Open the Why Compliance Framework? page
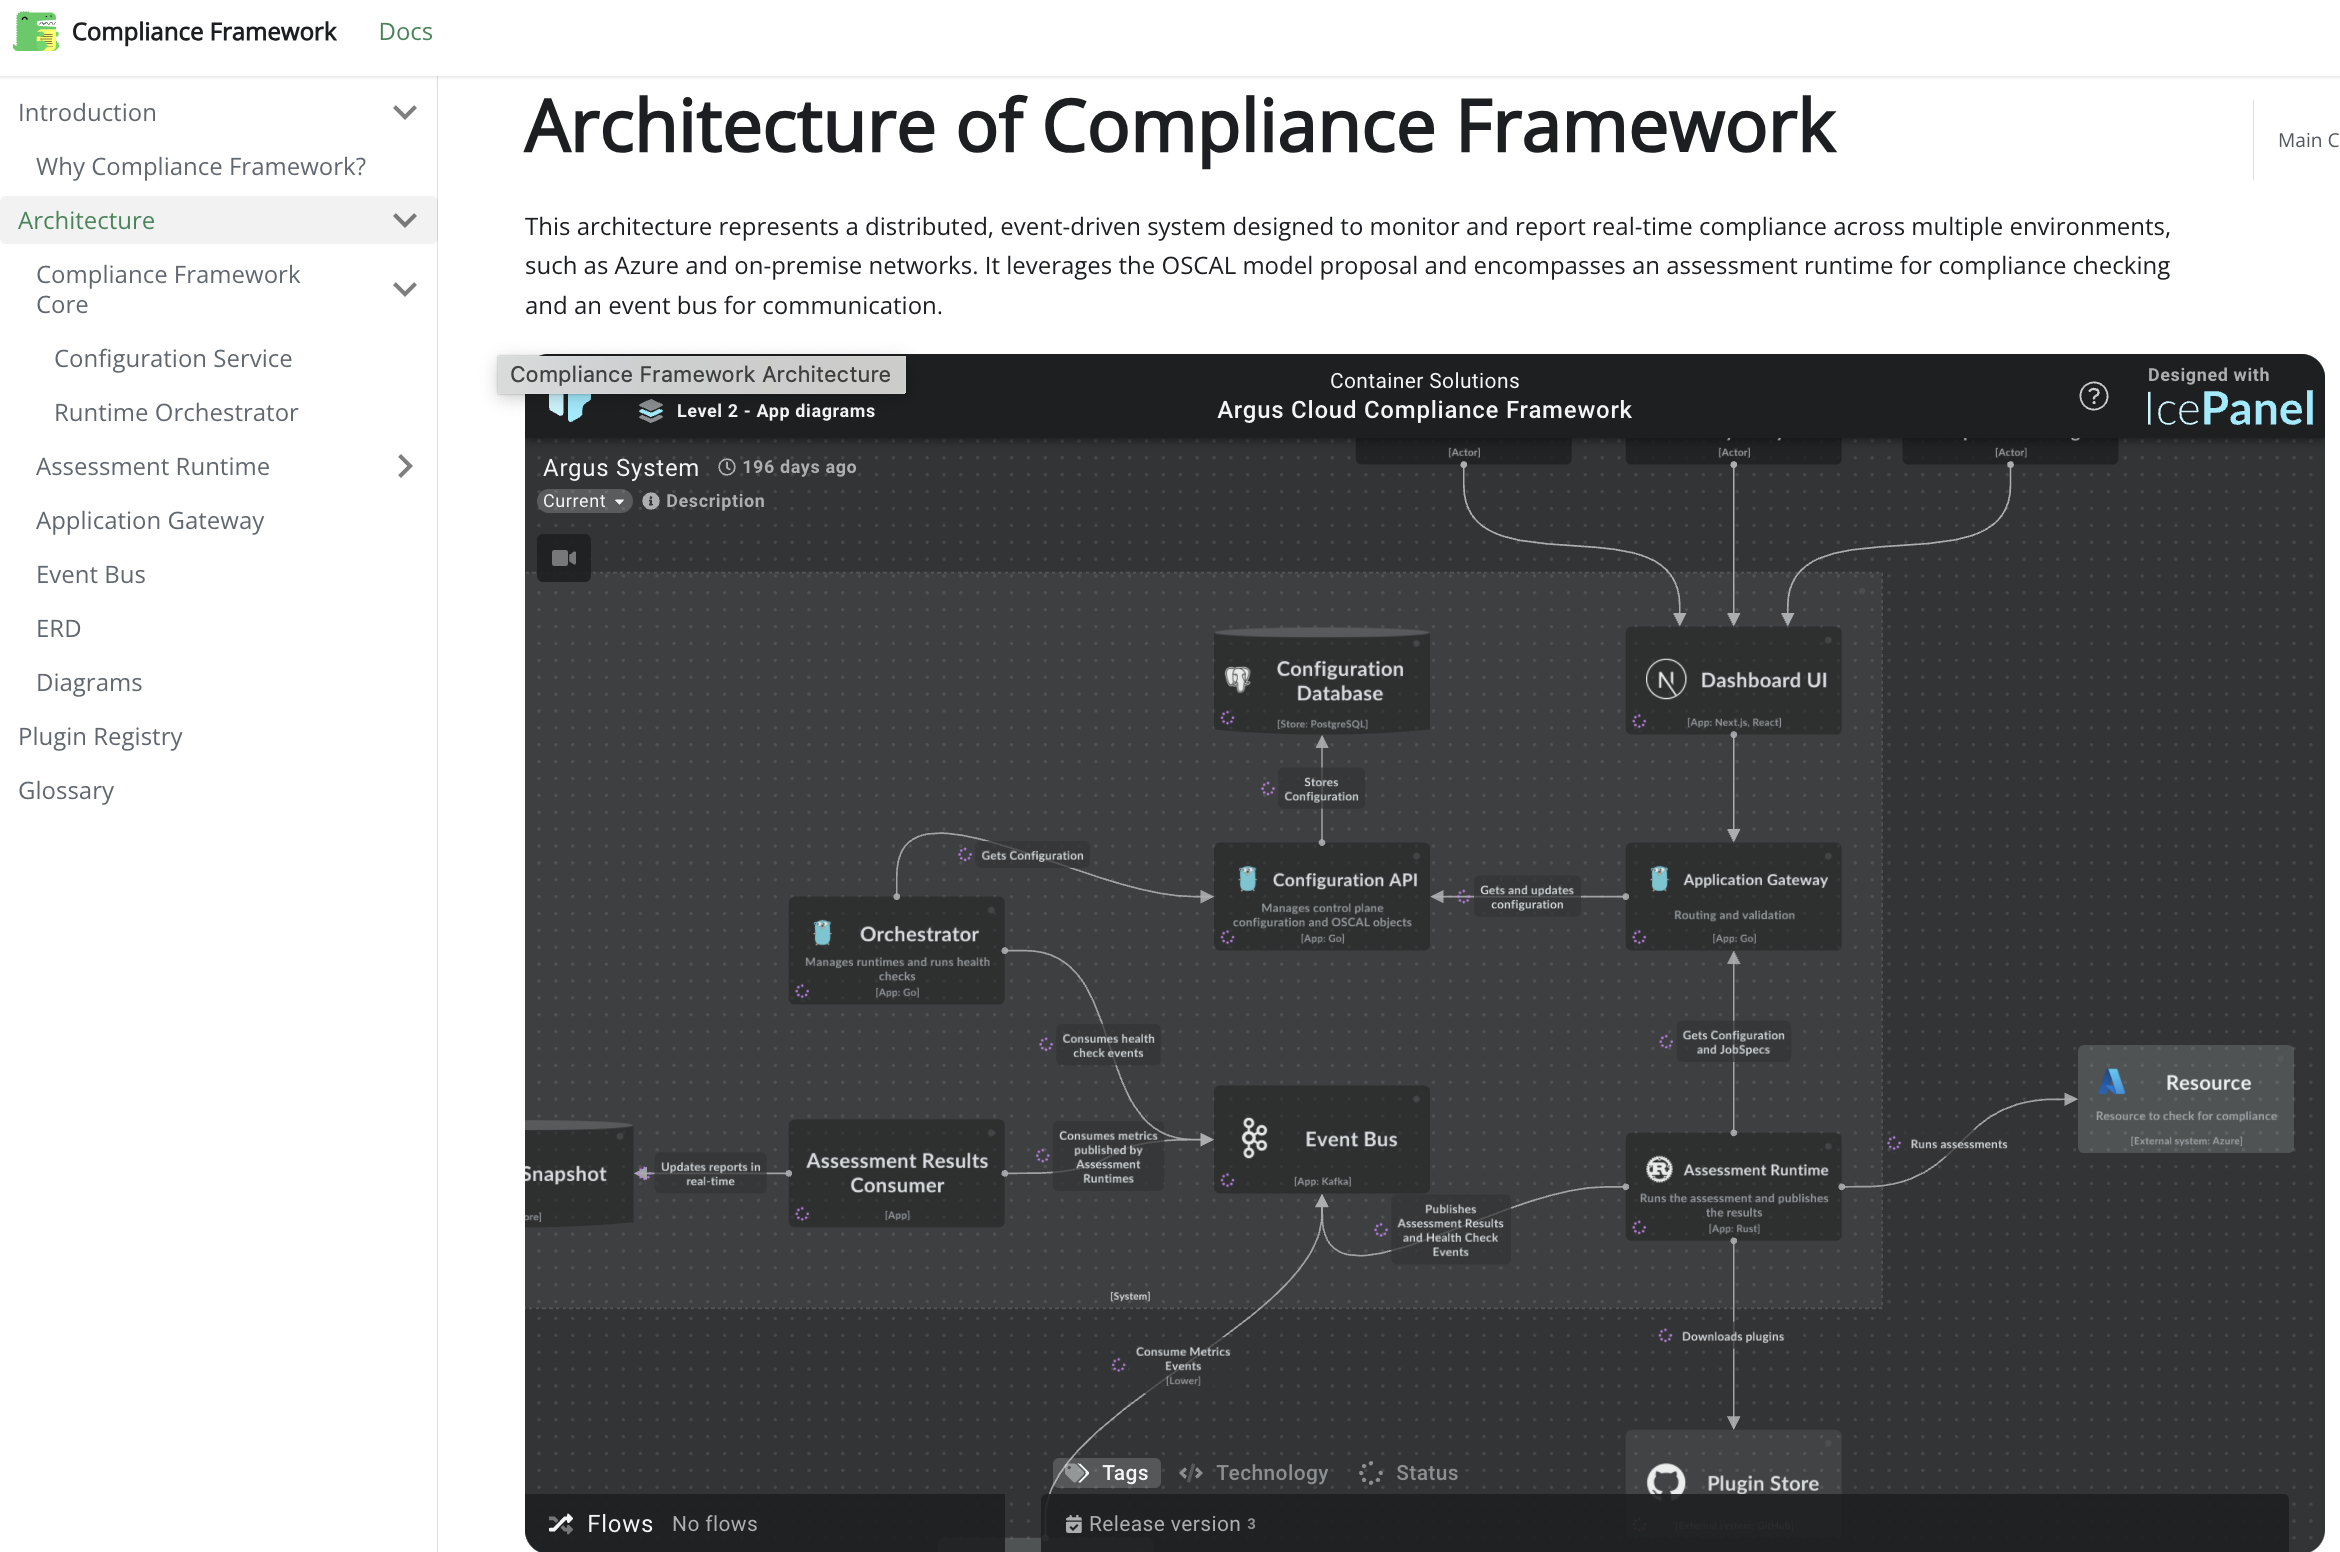 (200, 166)
